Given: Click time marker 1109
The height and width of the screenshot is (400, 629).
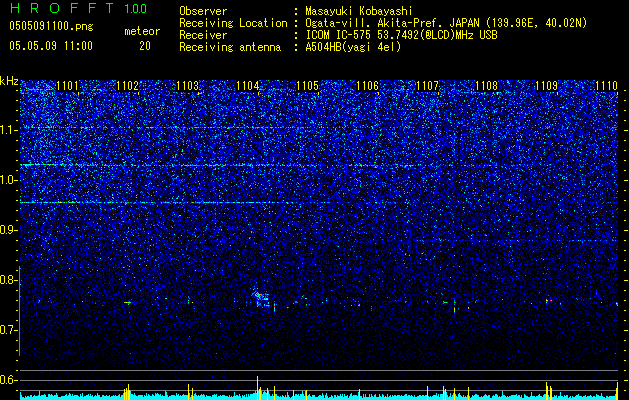Looking at the screenshot, I should click(x=547, y=86).
